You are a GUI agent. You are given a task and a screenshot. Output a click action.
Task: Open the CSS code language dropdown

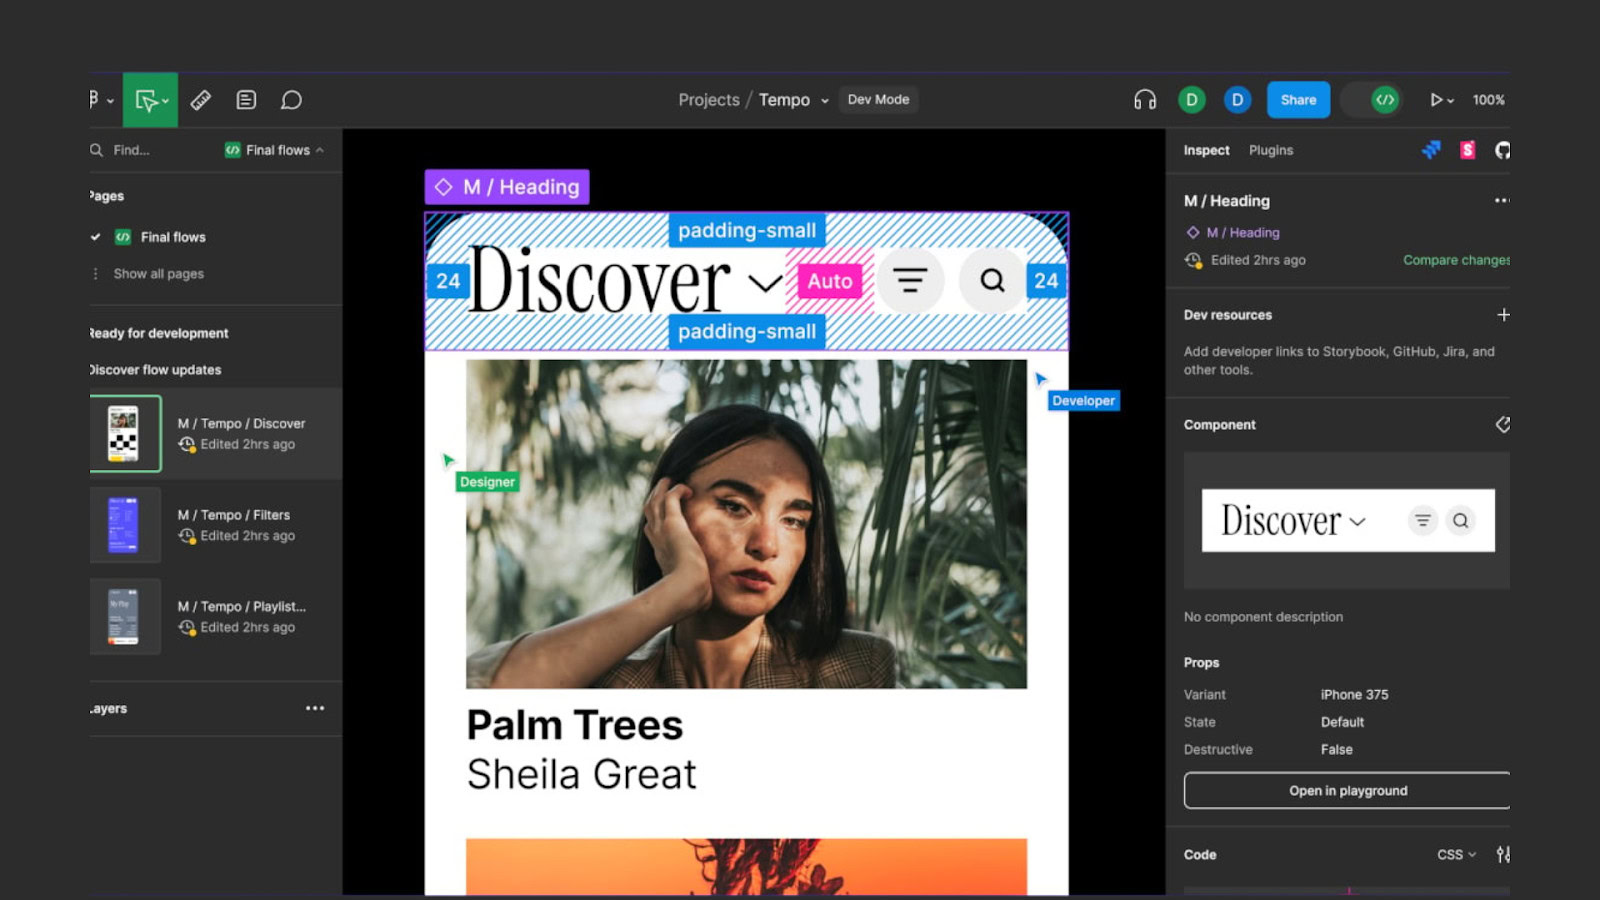pos(1456,855)
